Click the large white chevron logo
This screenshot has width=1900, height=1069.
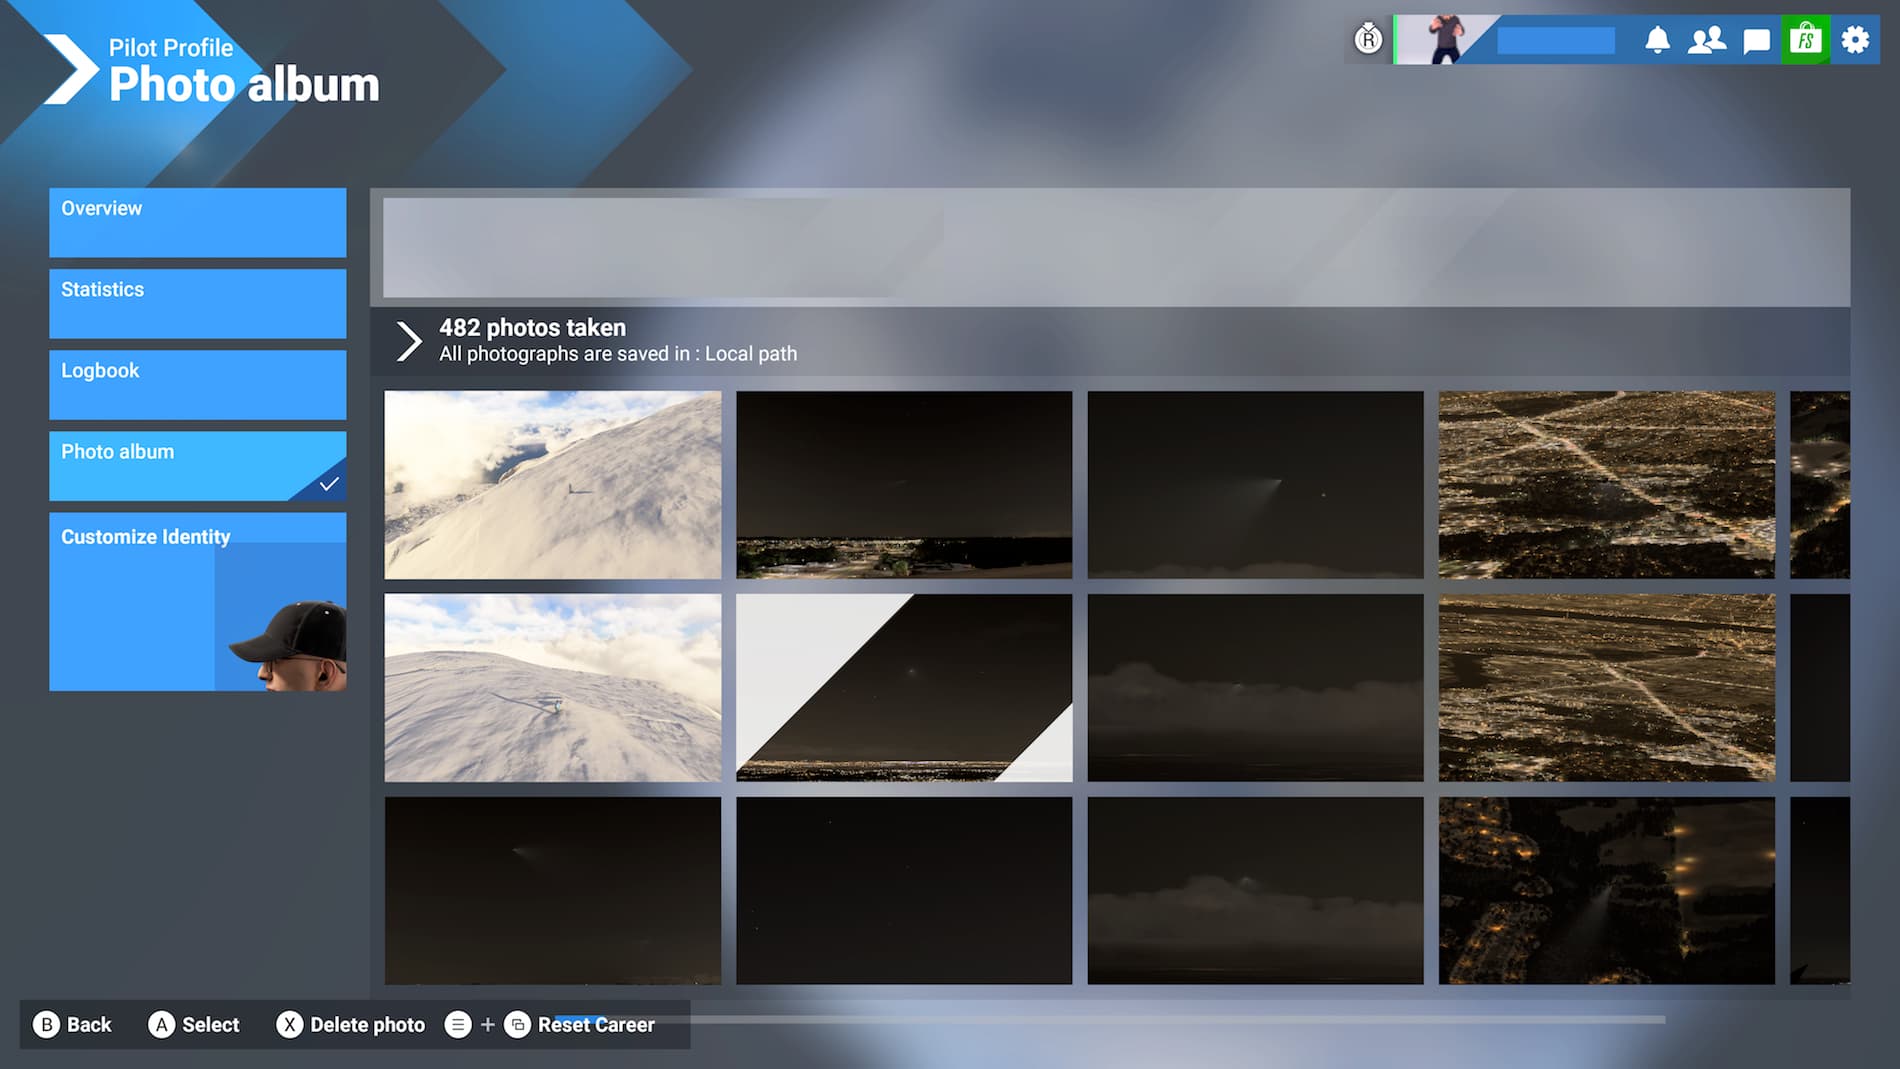pyautogui.click(x=68, y=69)
